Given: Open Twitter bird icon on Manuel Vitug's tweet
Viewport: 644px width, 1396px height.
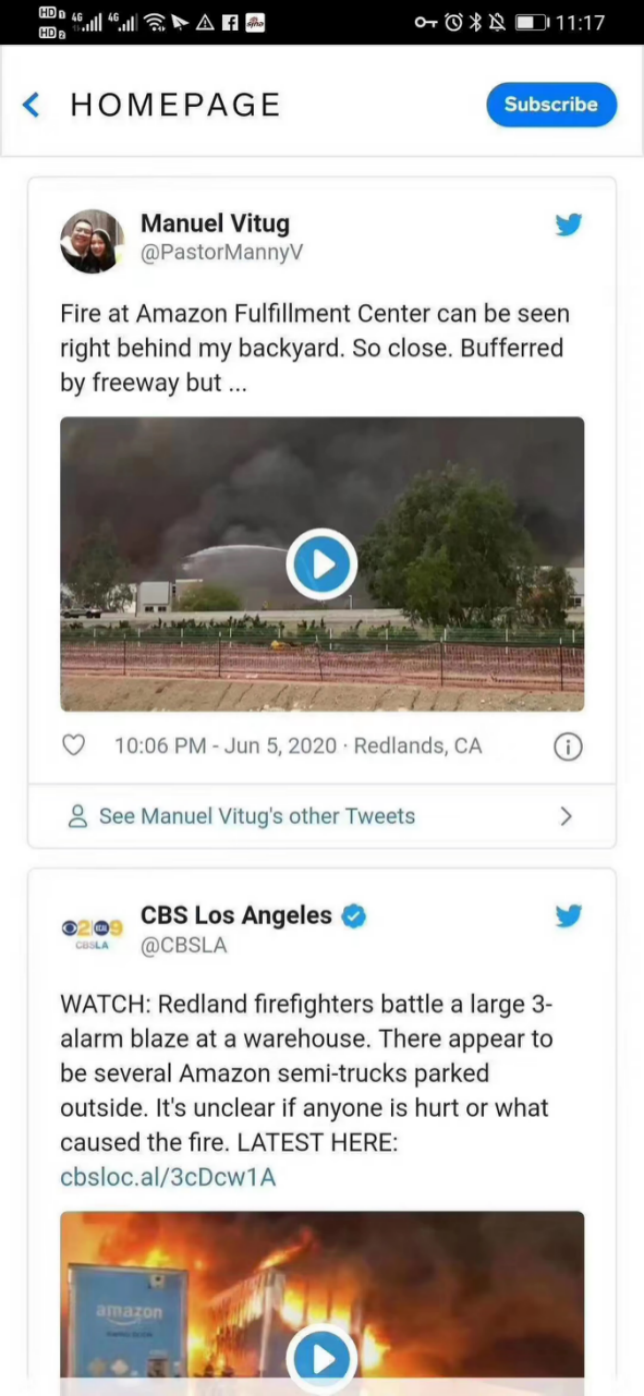Looking at the screenshot, I should [569, 224].
